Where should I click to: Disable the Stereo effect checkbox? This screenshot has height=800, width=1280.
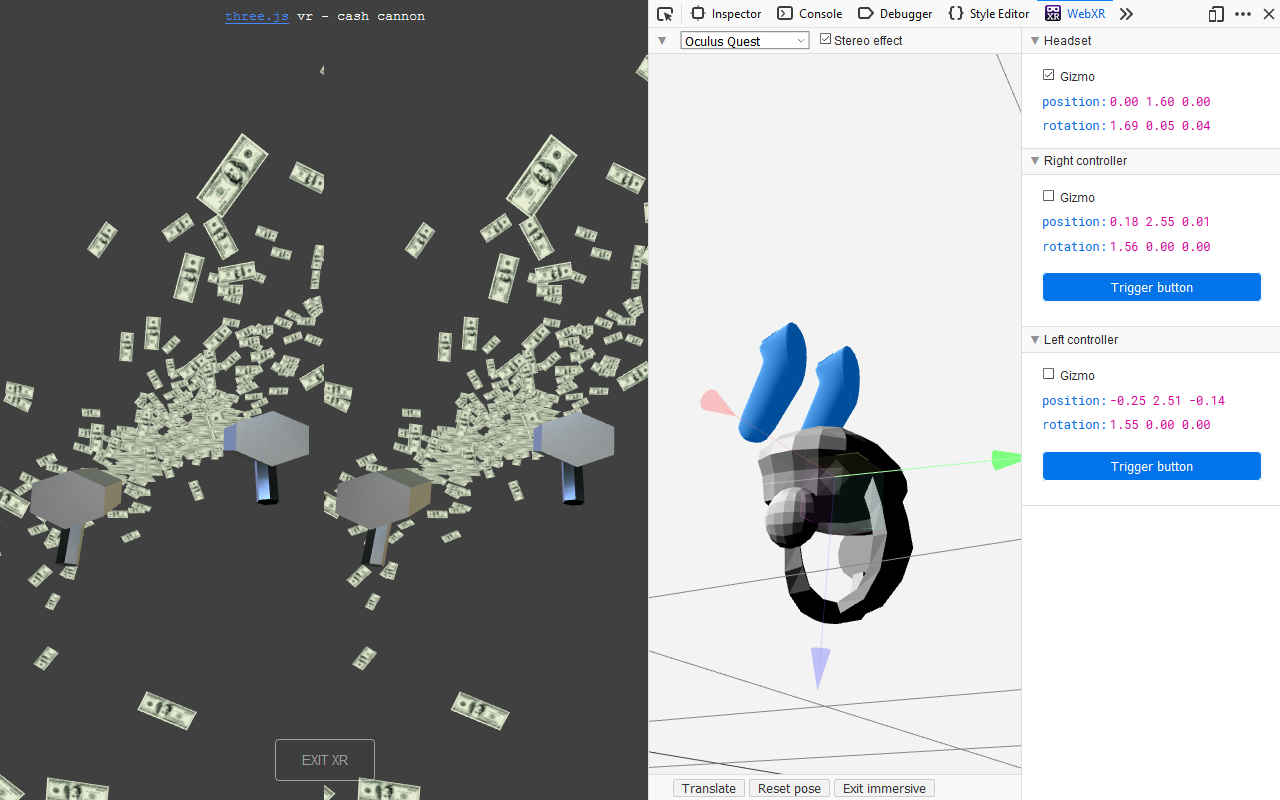[x=825, y=40]
